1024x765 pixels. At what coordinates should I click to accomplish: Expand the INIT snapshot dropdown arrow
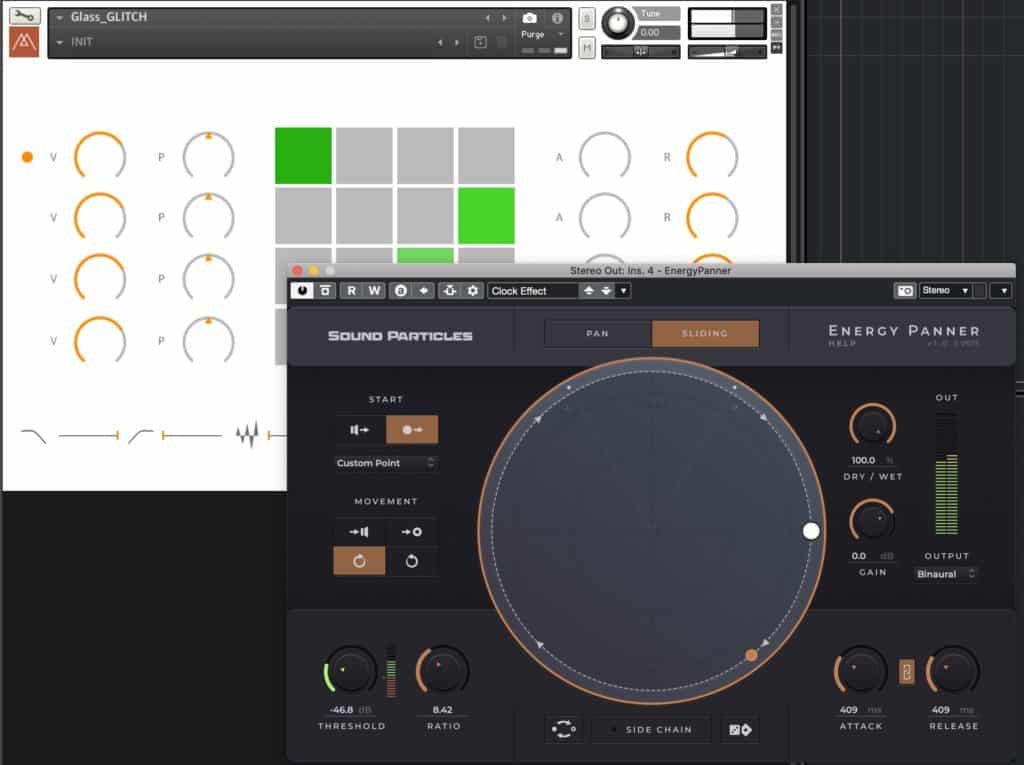pos(59,42)
